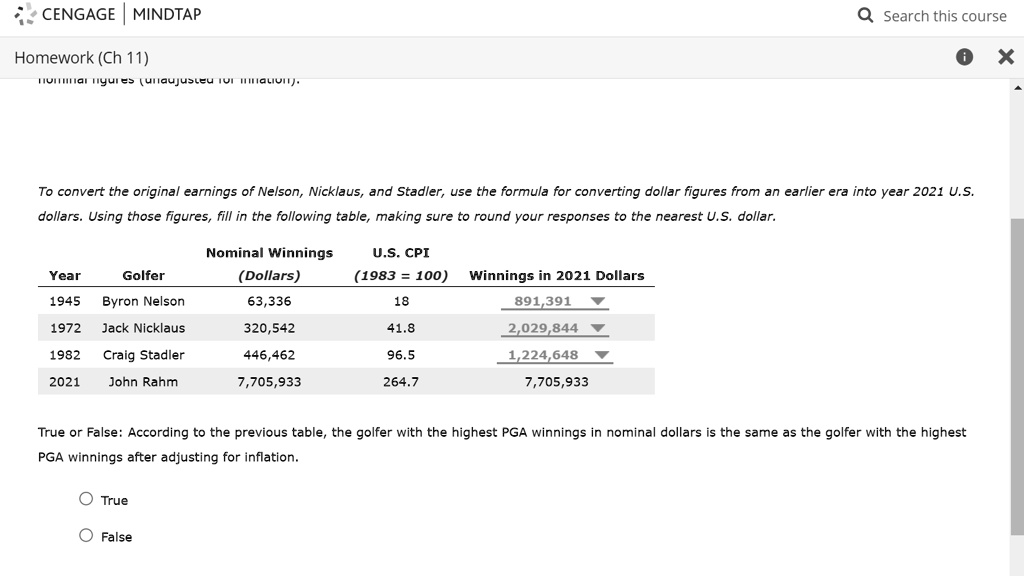This screenshot has height=576, width=1024.
Task: Click the search magnifier icon
Action: (866, 16)
